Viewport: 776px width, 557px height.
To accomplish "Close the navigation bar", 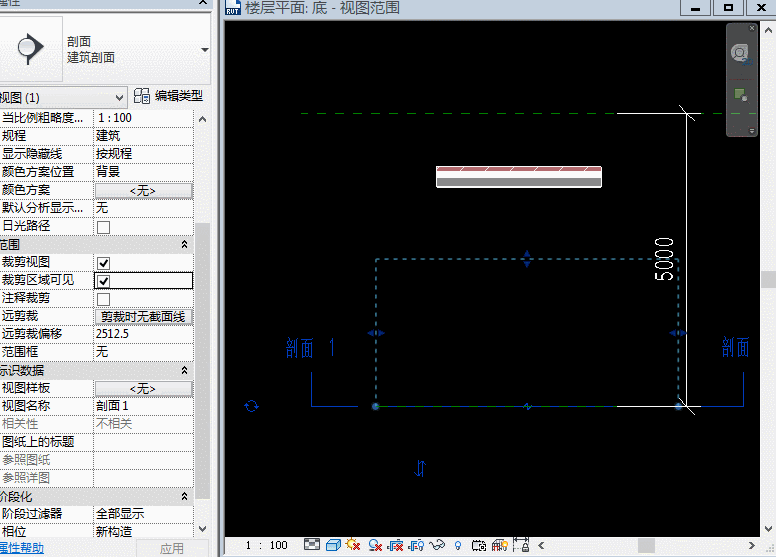I will click(x=752, y=28).
